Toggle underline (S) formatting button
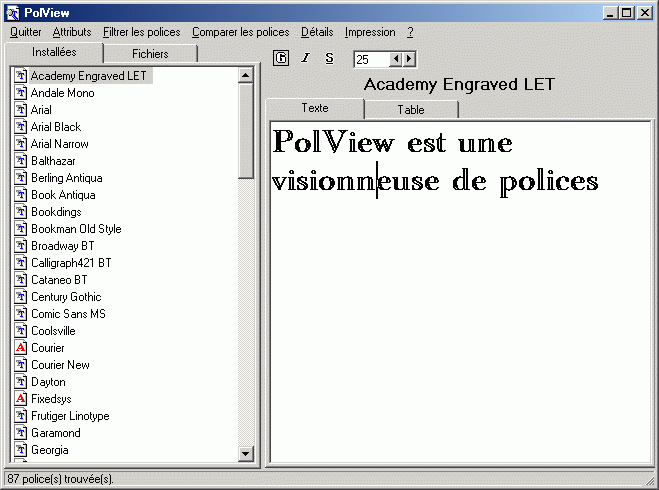The width and height of the screenshot is (659, 490). (x=330, y=58)
